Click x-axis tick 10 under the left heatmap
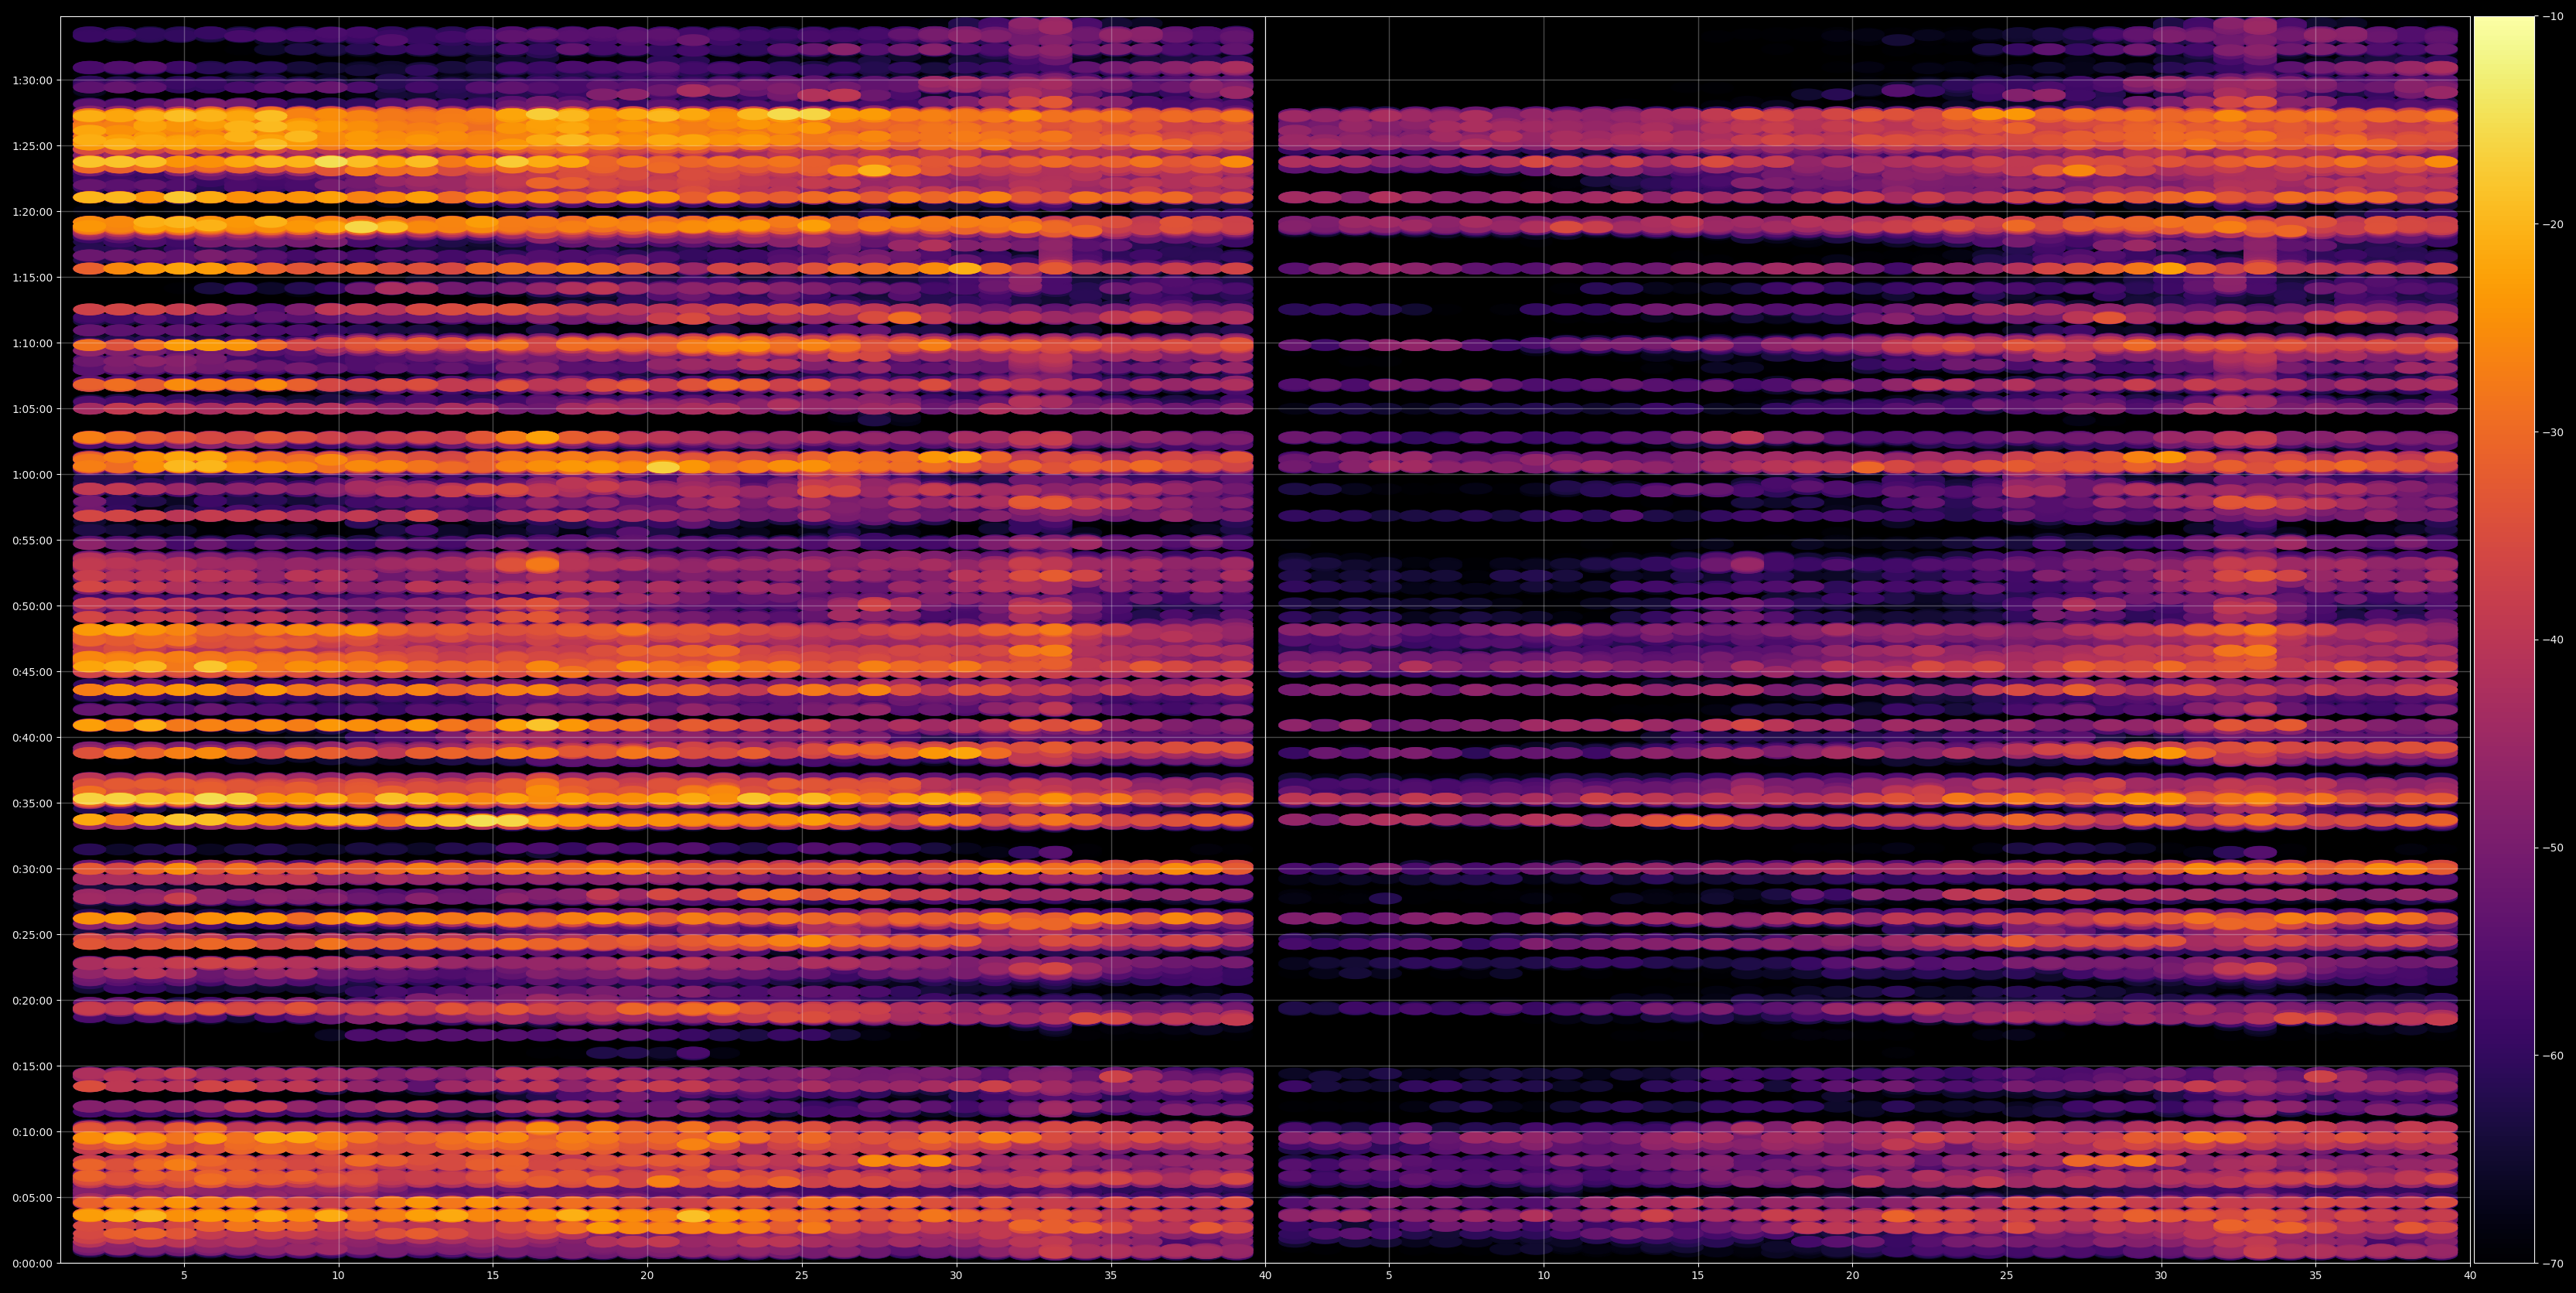The height and width of the screenshot is (1293, 2576). pos(338,1276)
